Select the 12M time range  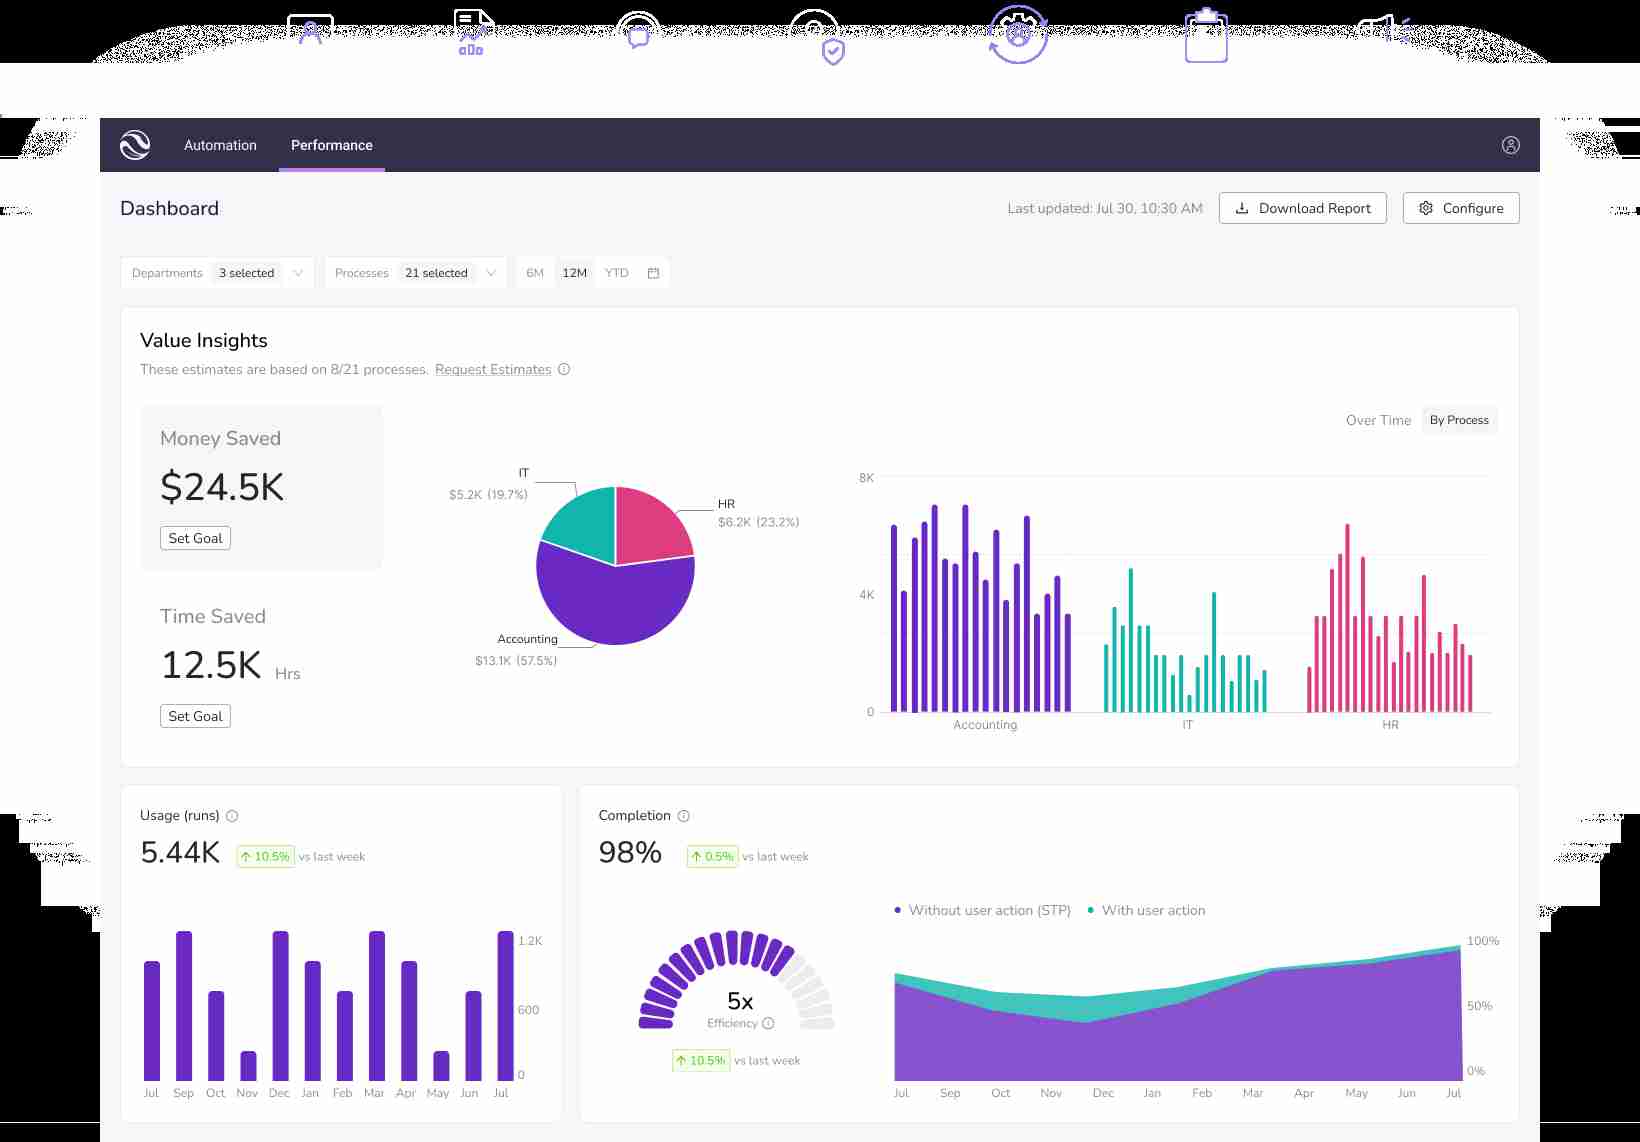(x=574, y=273)
